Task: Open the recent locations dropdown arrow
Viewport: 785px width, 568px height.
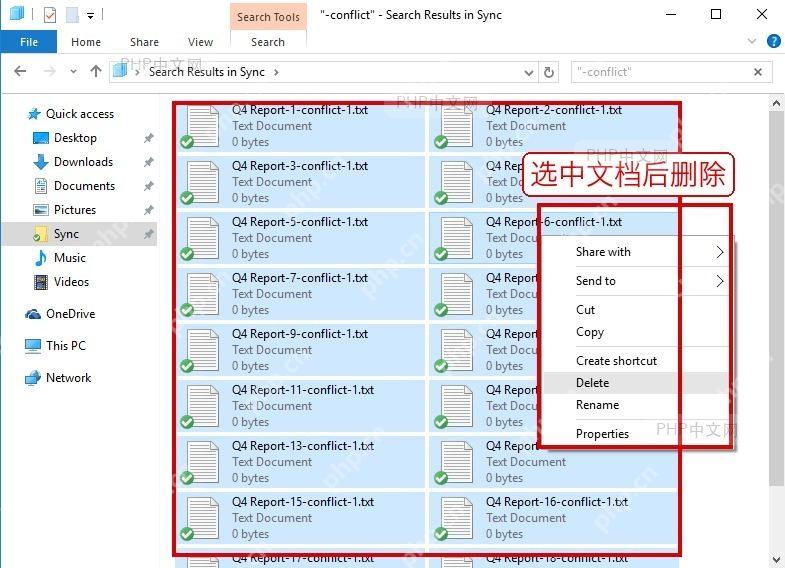Action: point(73,72)
